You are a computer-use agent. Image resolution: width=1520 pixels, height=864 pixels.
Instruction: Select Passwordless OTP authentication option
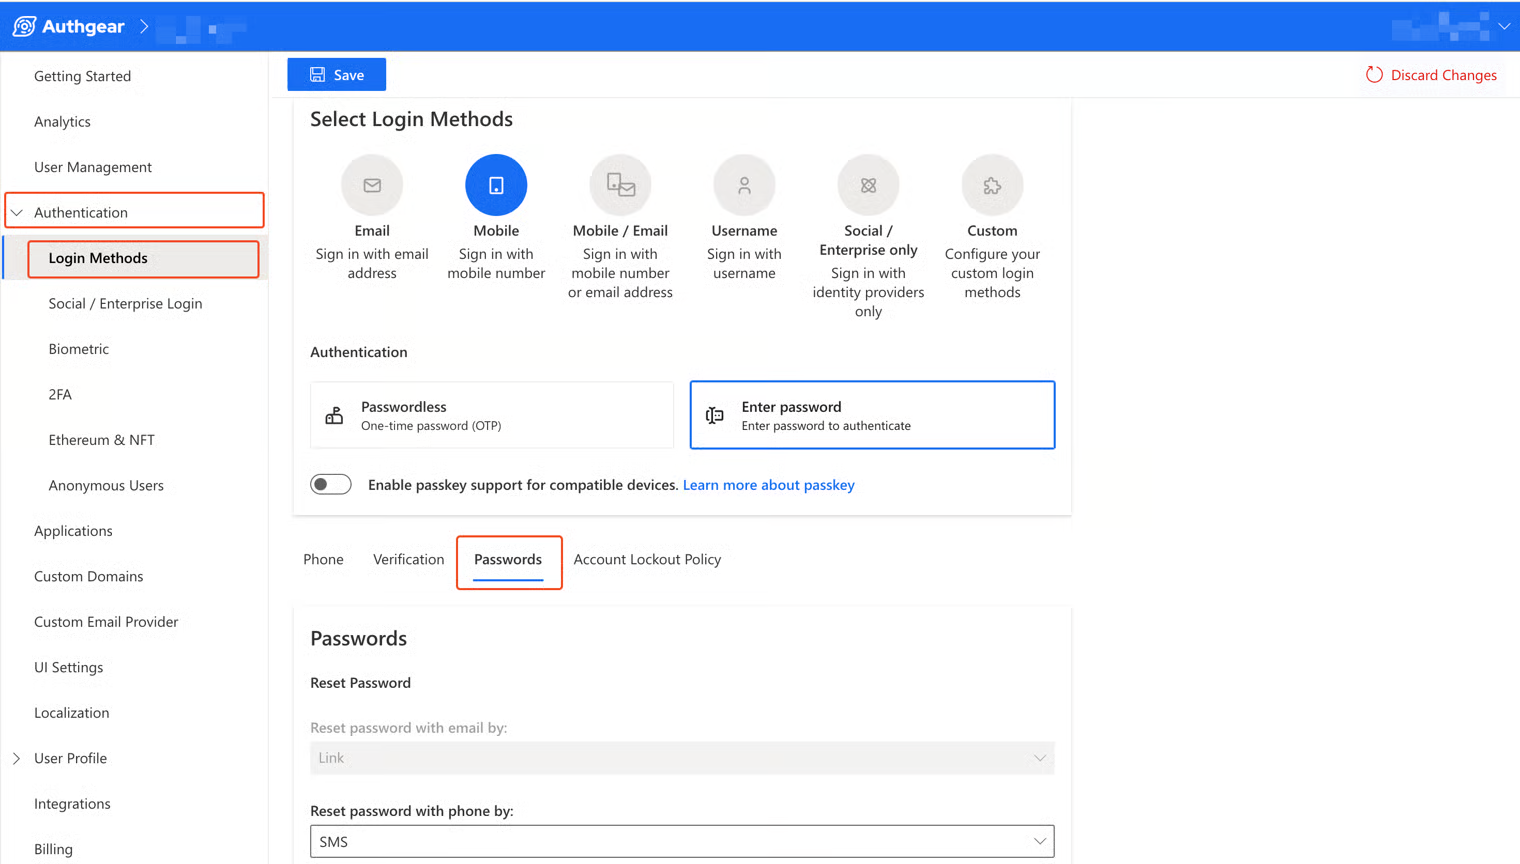pos(492,415)
